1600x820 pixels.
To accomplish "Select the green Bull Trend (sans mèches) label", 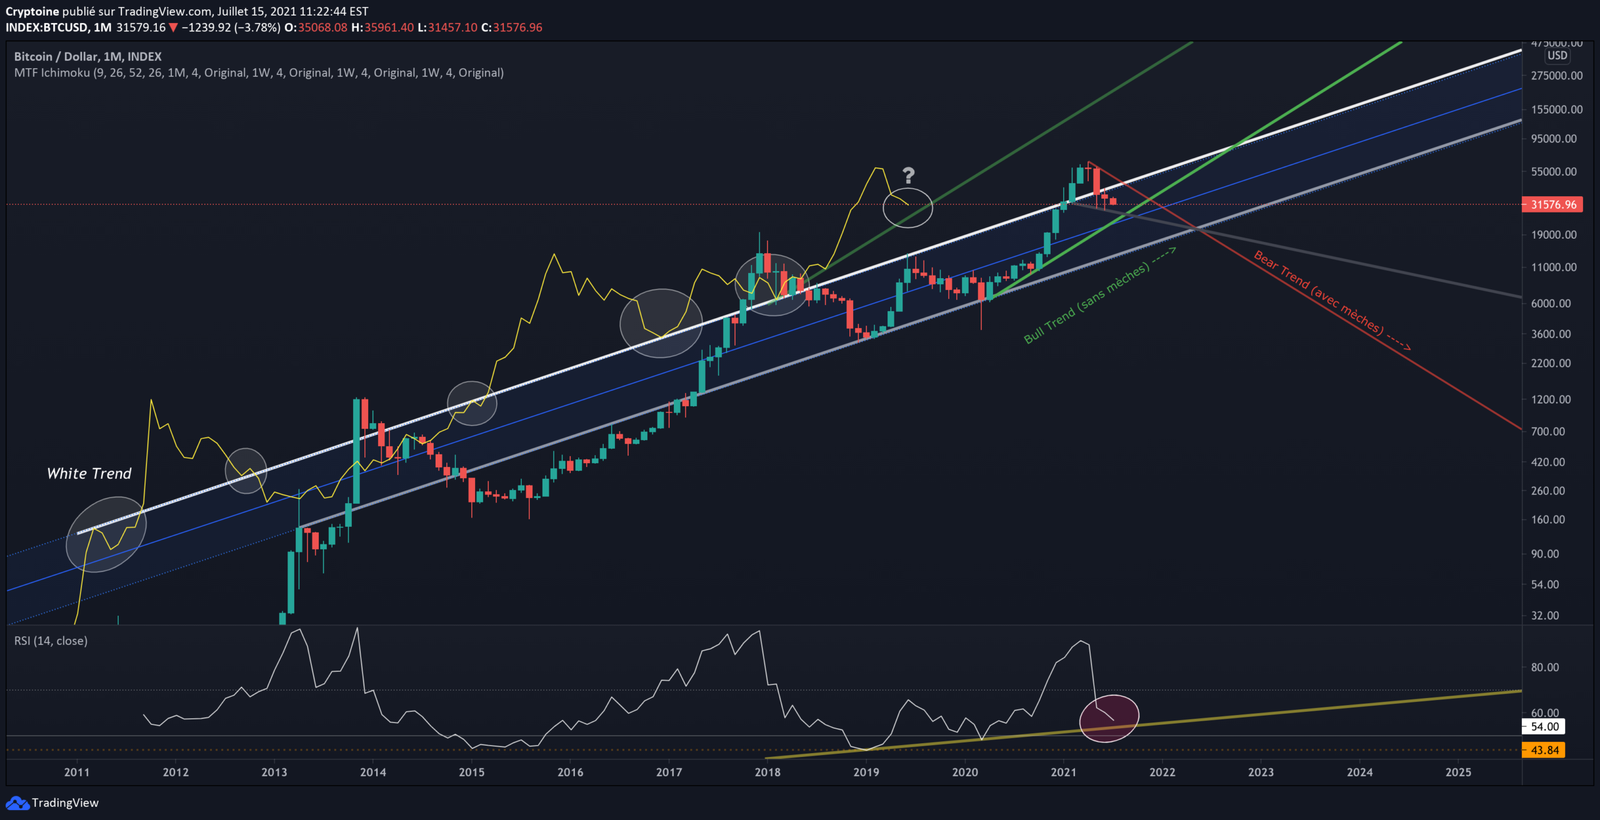I will pyautogui.click(x=1085, y=304).
